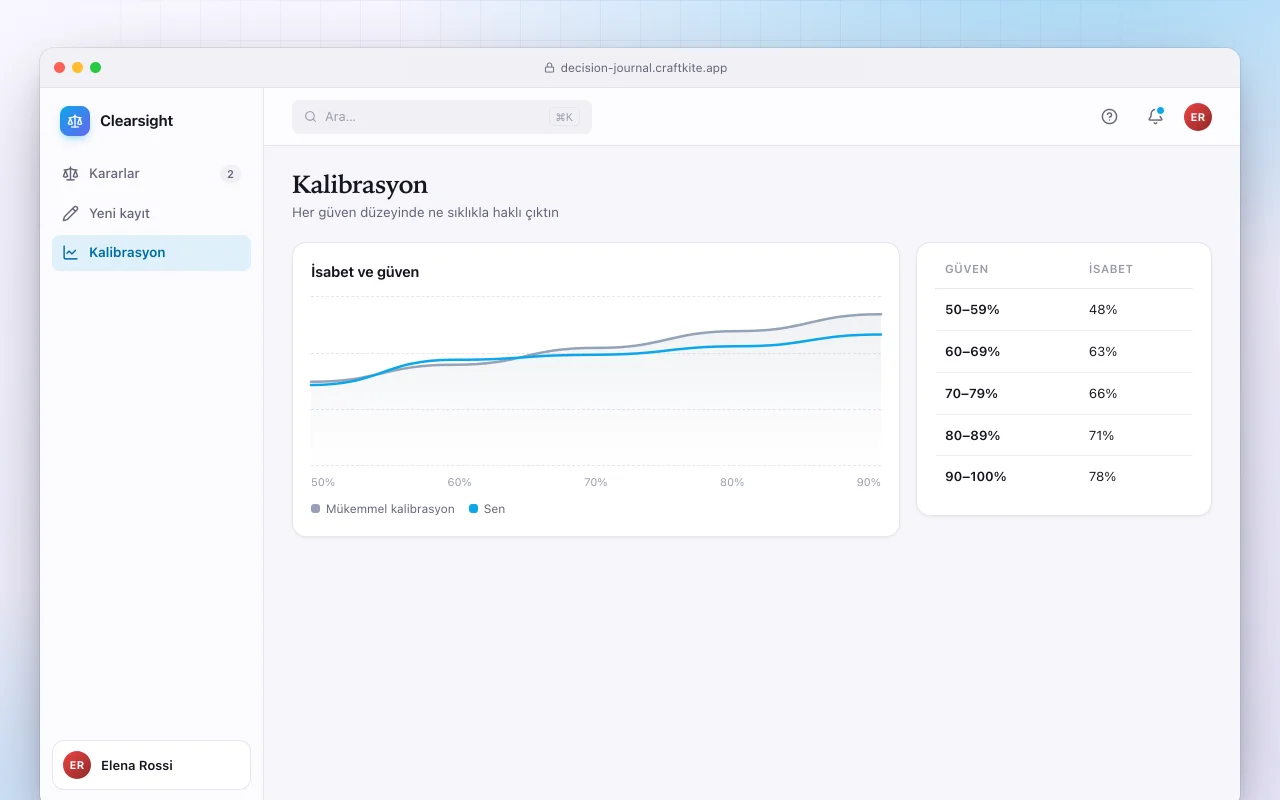The image size is (1280, 800).
Task: Click the Yeni kayıt pencil icon
Action: point(70,213)
